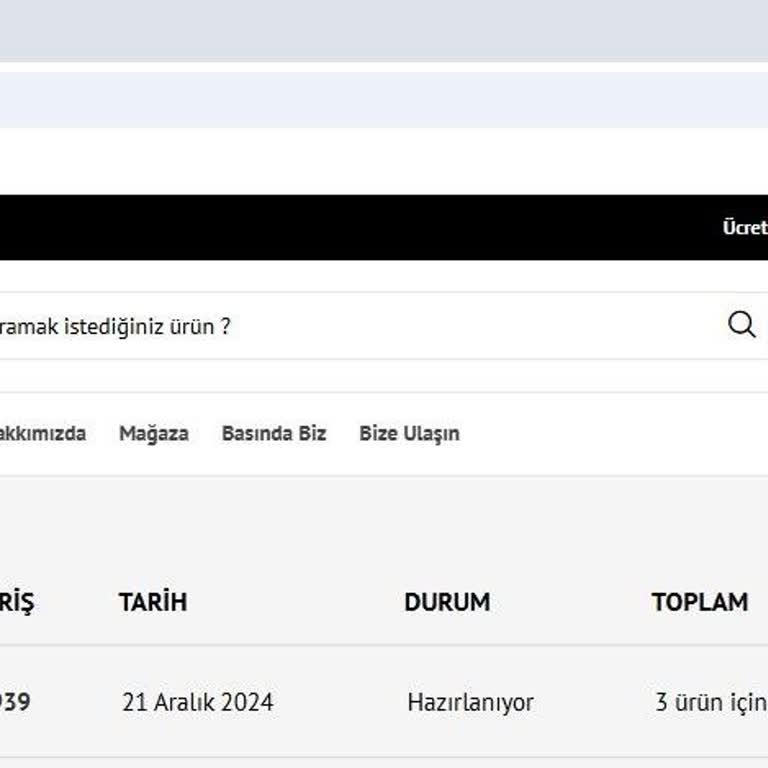Open the Hakkımızda menu item
This screenshot has height=768, width=768.
coord(42,434)
